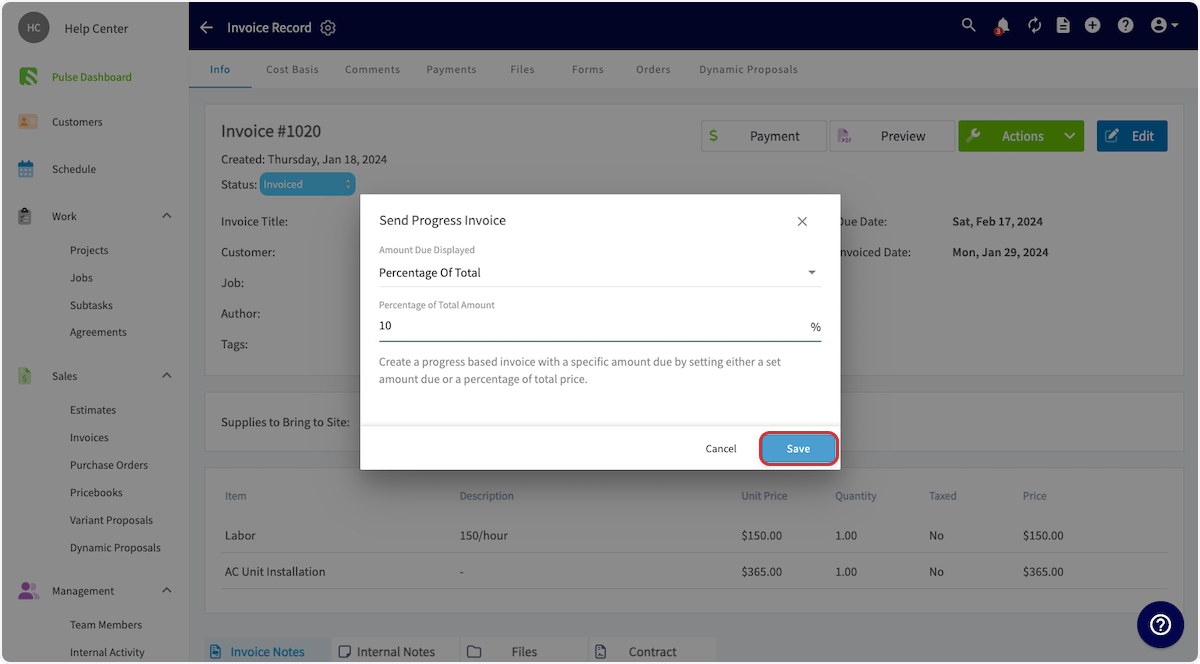Click Save in the progress invoice dialog

(x=798, y=449)
